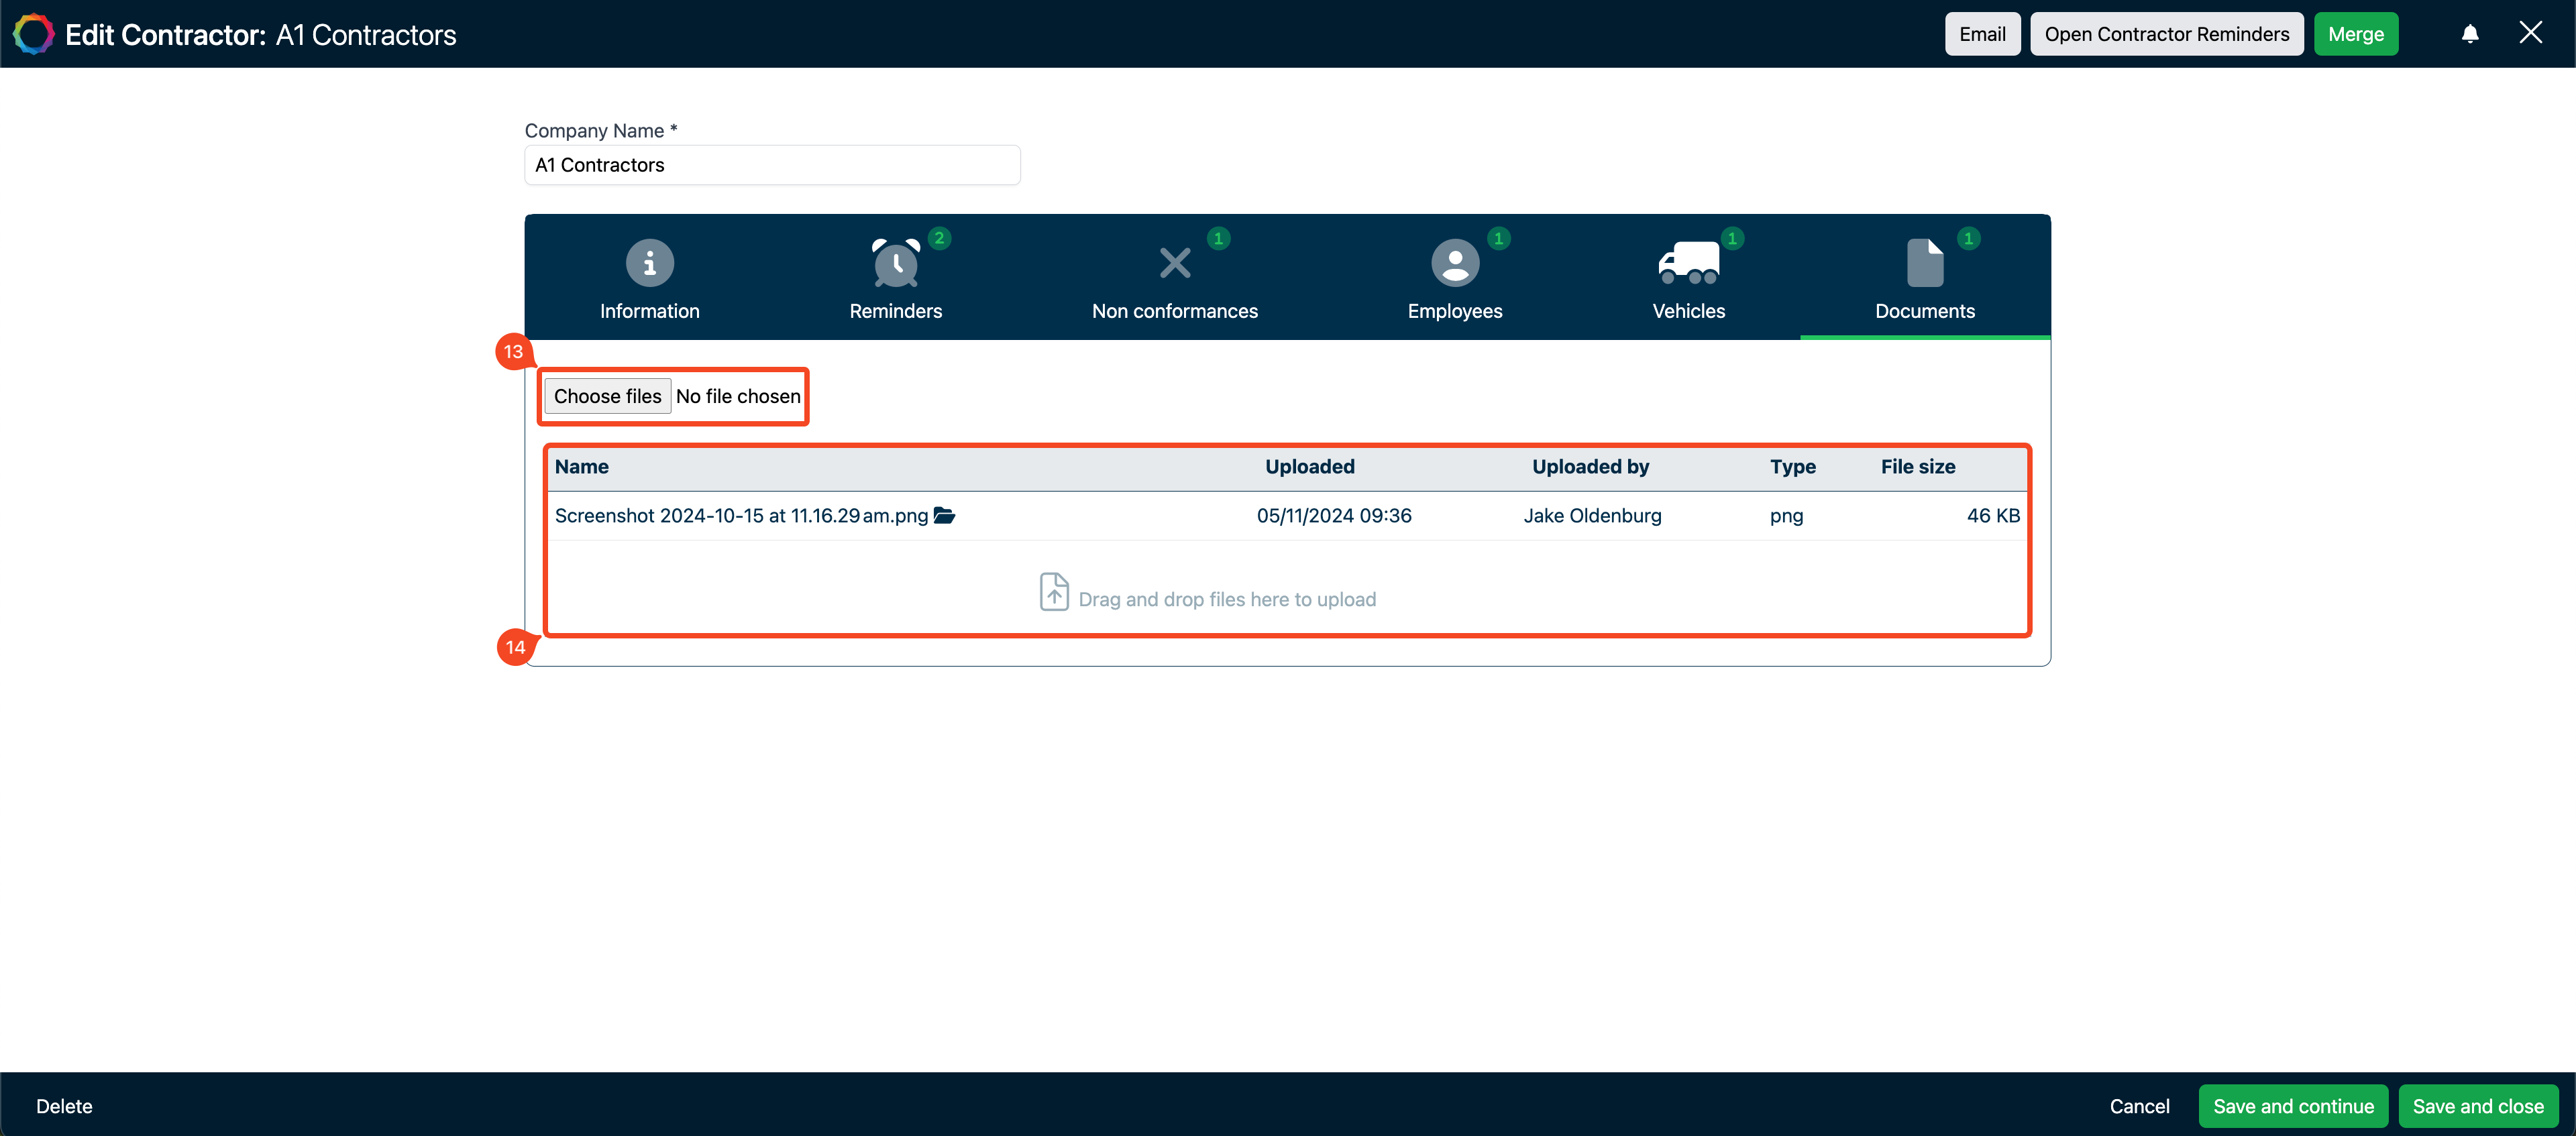Screen dimensions: 2576x1136
Task: Click the Merge button
Action: (2356, 33)
